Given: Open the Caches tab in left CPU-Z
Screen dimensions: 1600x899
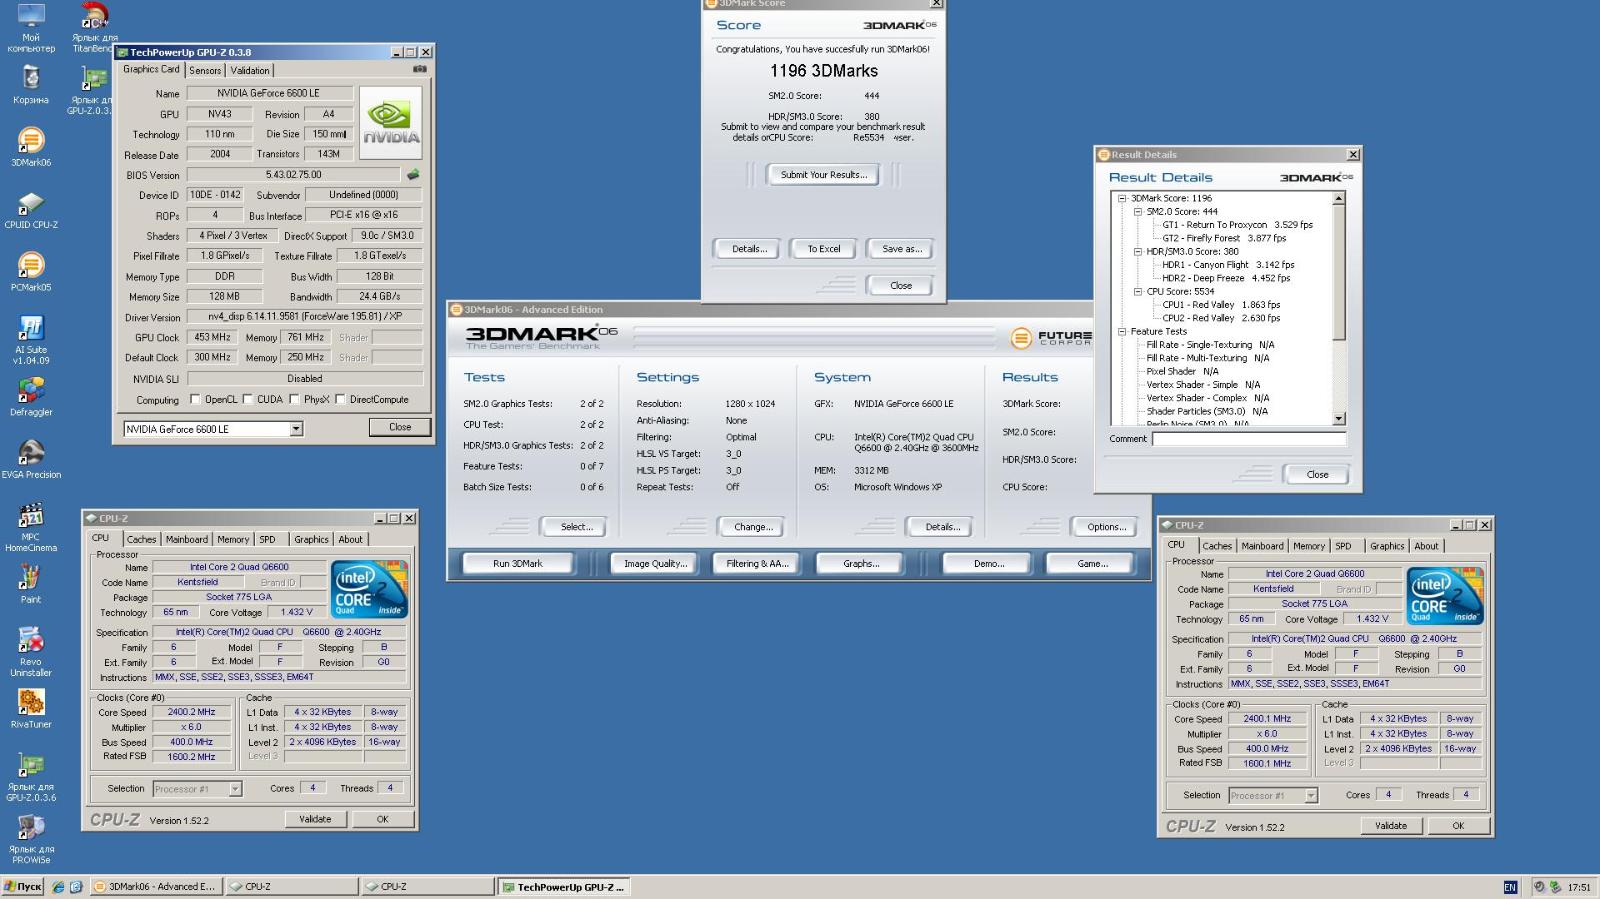Looking at the screenshot, I should pos(141,539).
